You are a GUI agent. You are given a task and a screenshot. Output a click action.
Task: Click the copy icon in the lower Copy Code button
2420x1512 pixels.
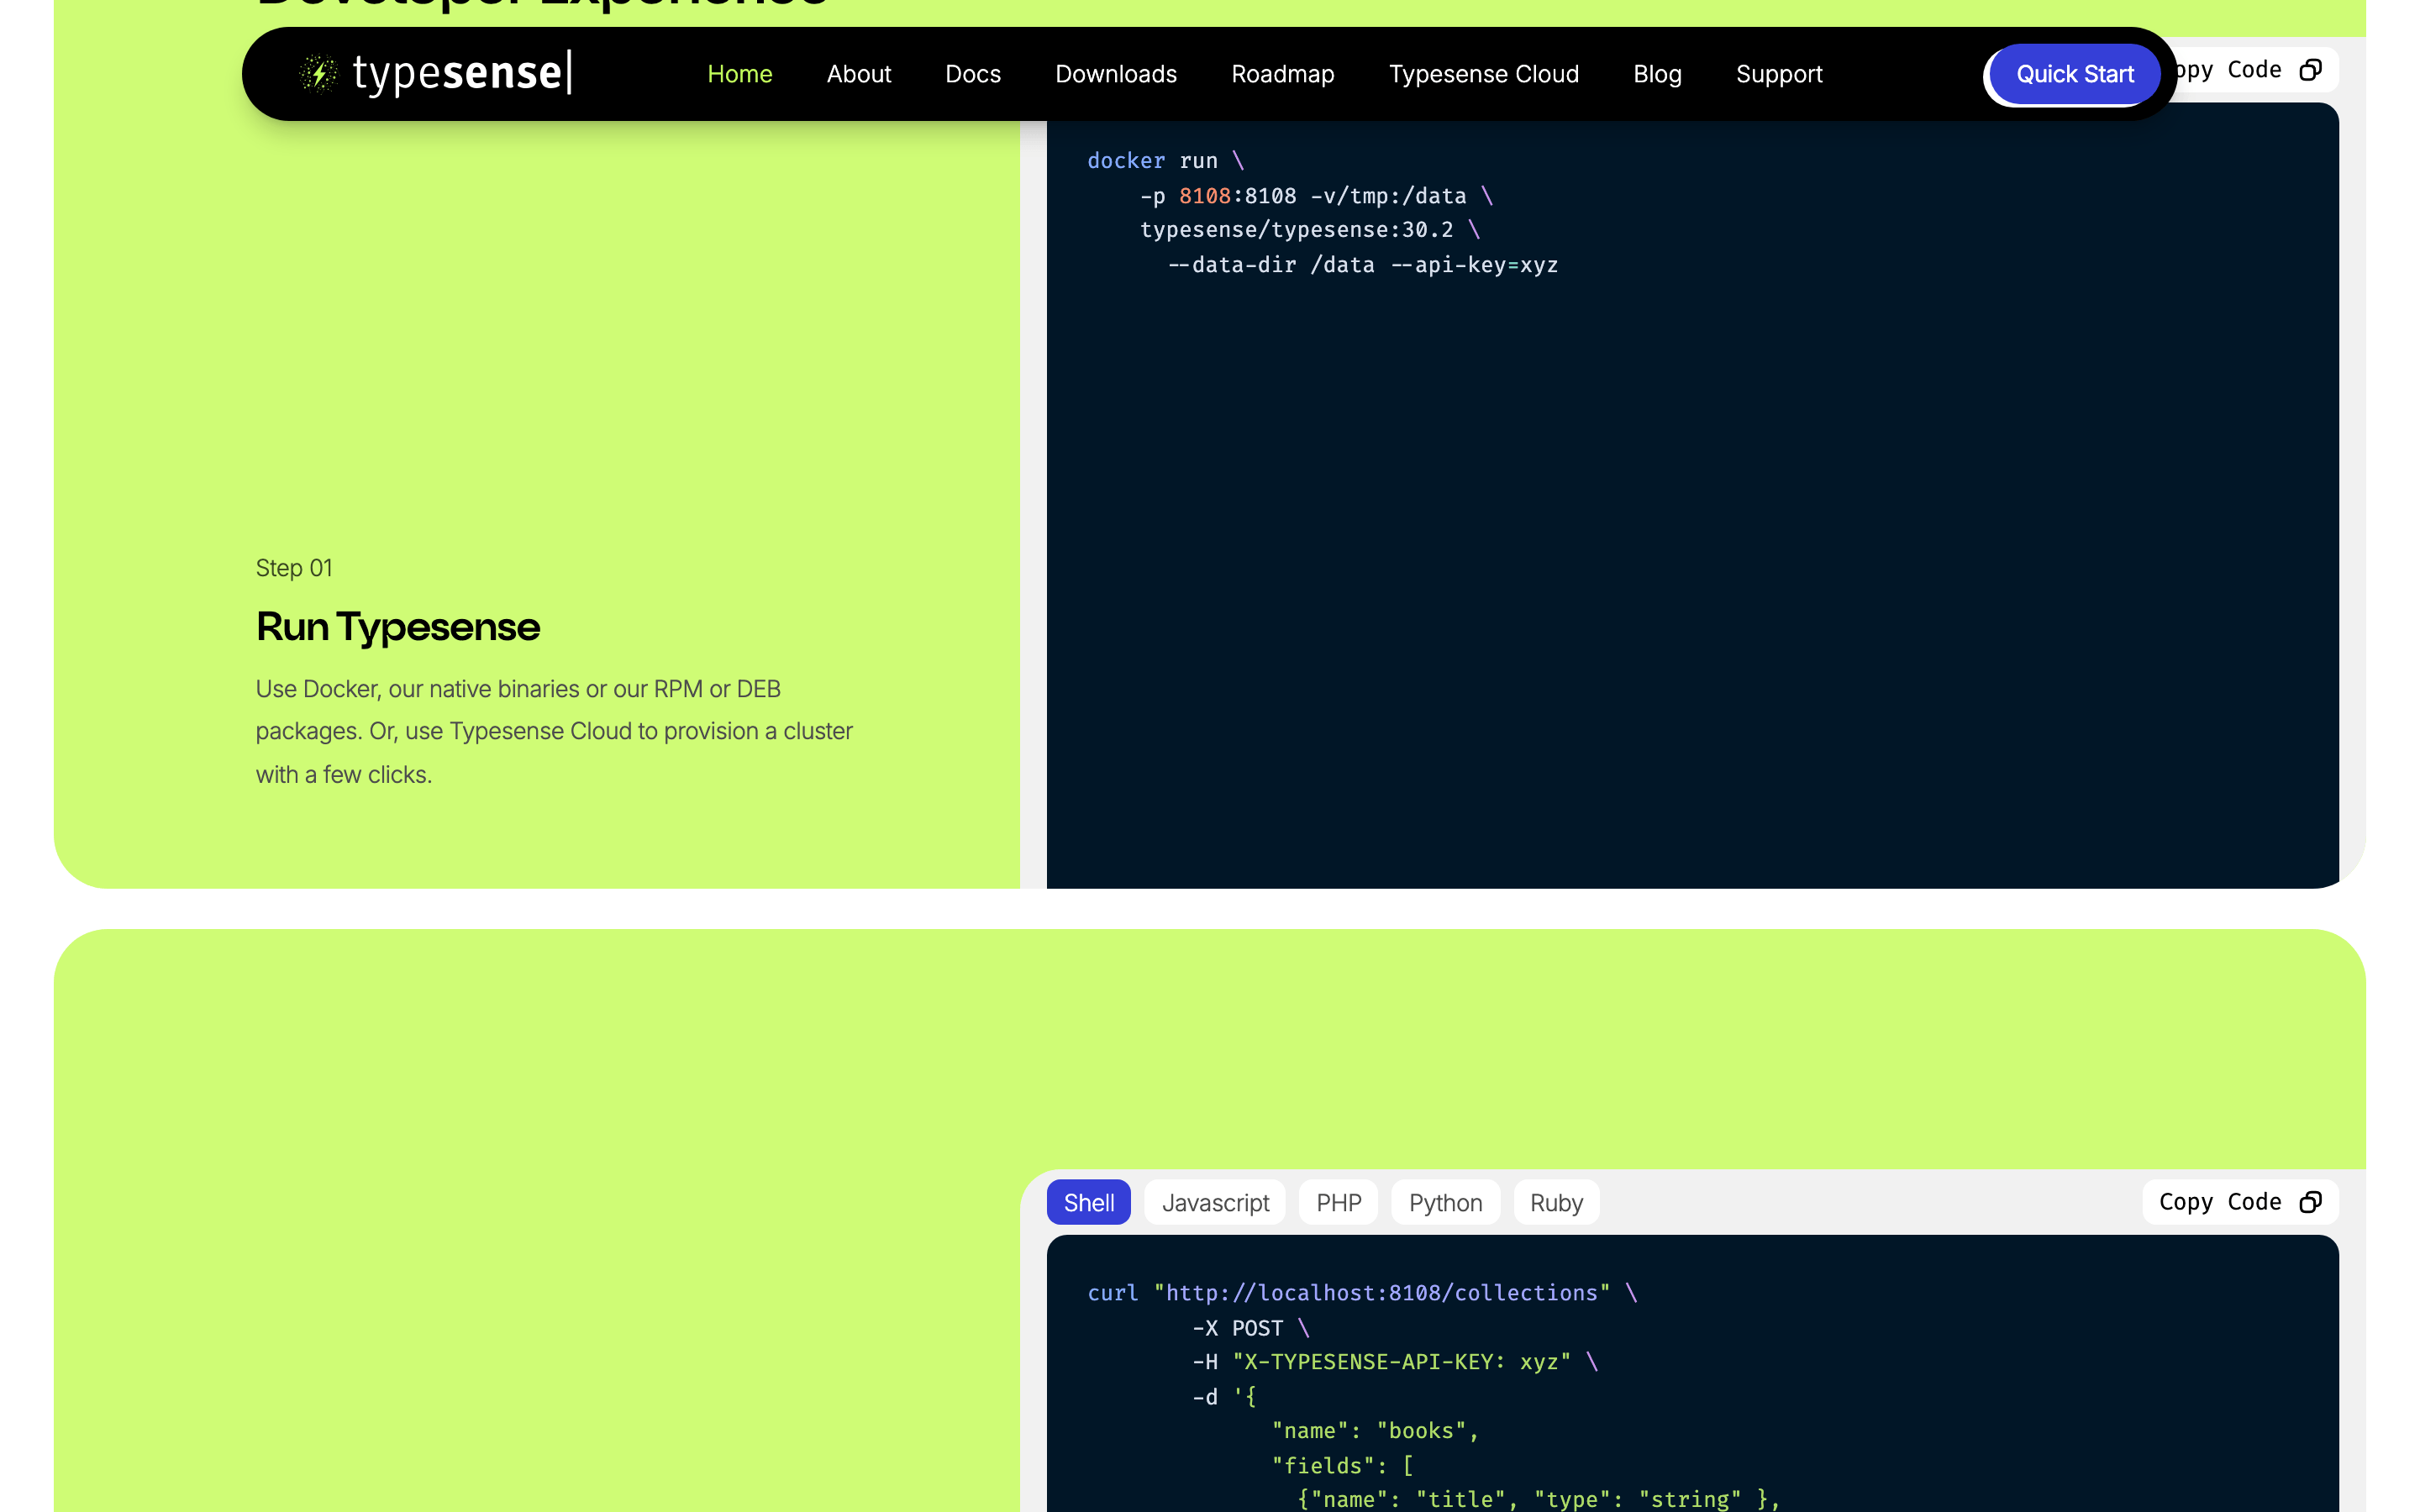[2310, 1202]
